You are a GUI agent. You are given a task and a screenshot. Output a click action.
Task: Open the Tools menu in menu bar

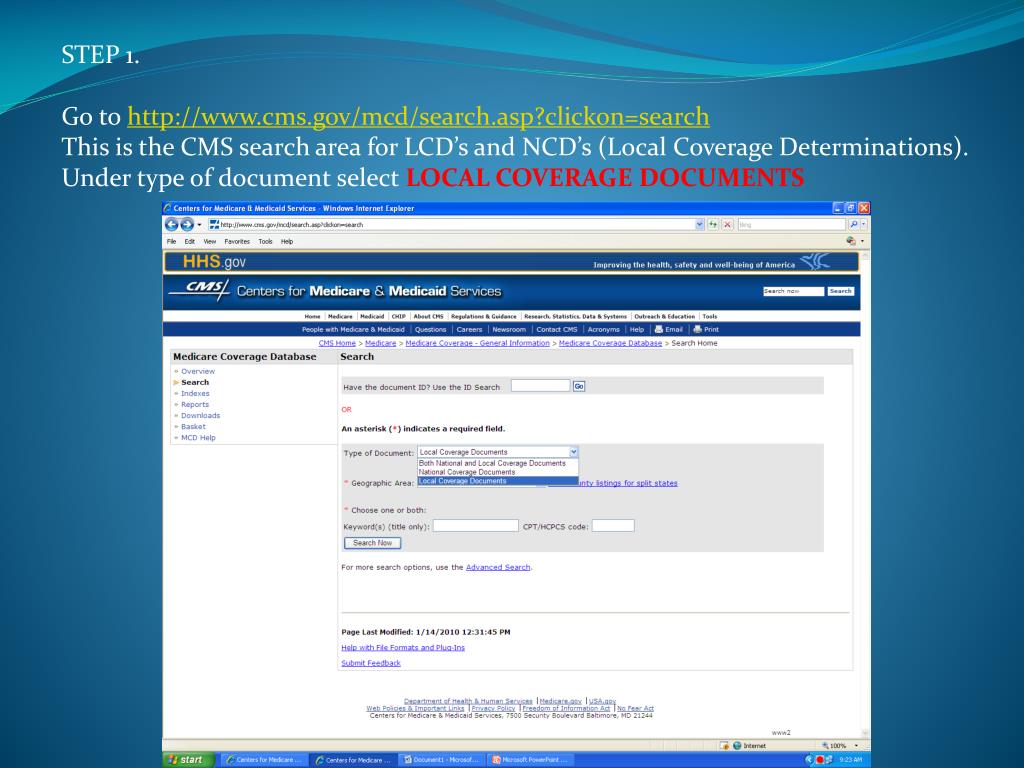[265, 242]
